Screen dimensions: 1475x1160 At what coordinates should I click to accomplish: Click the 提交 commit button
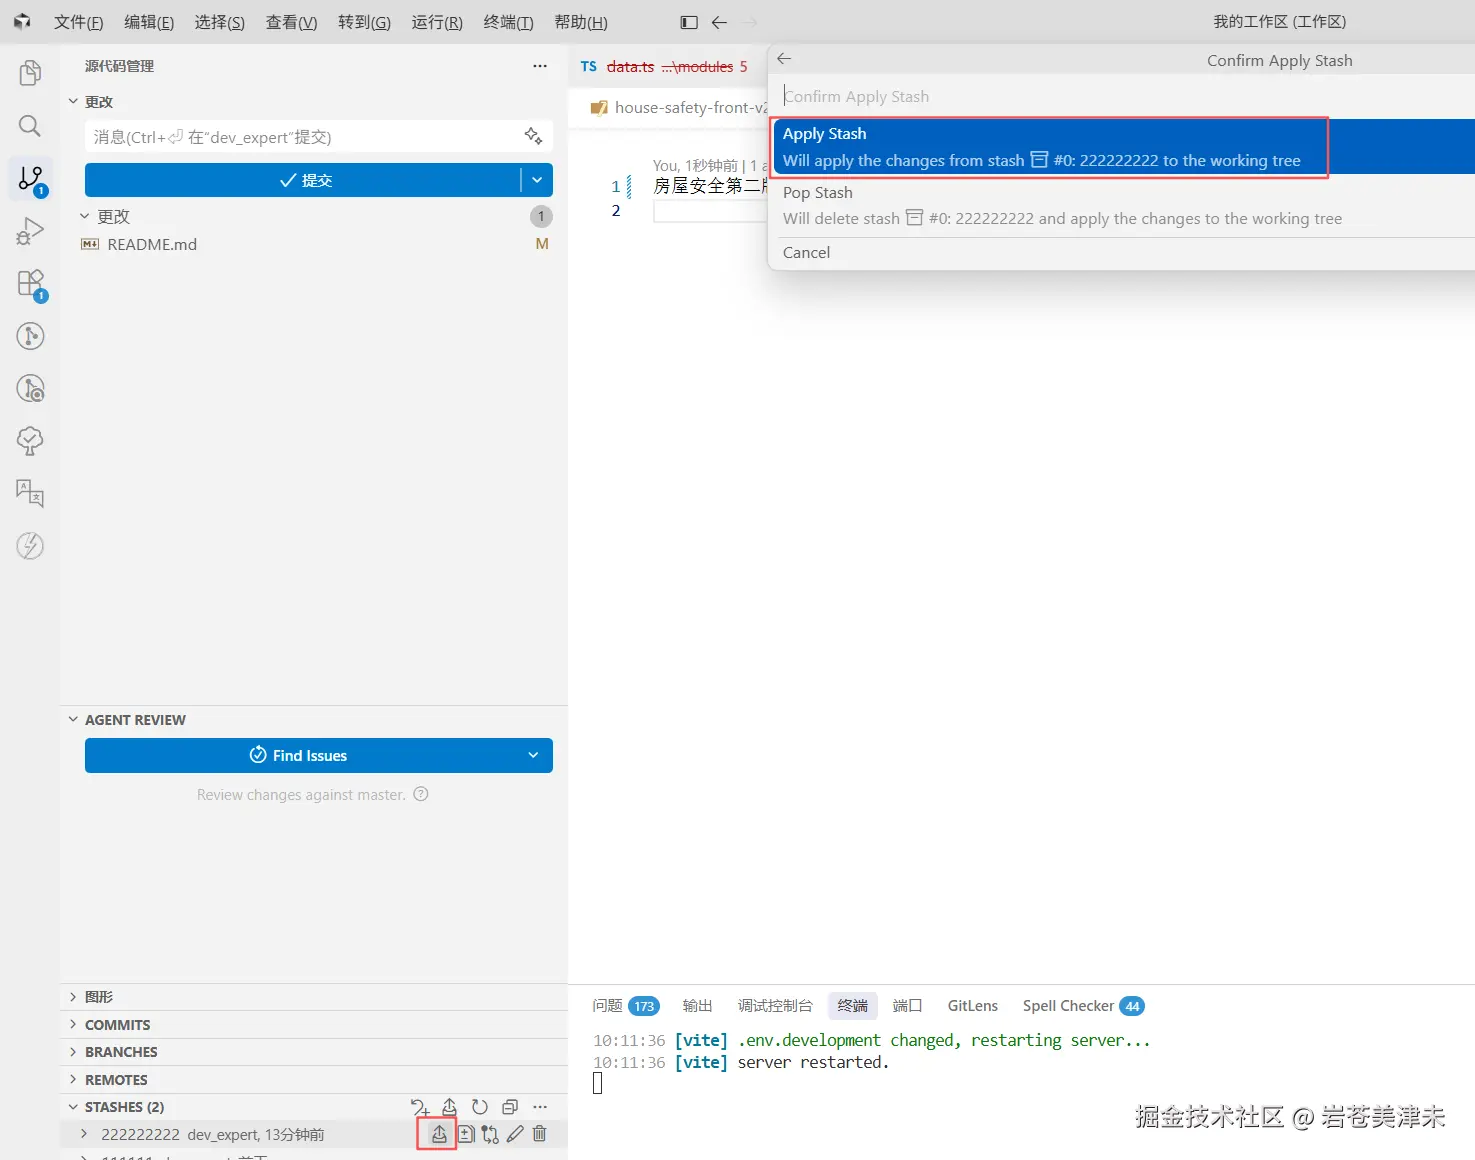coord(303,180)
